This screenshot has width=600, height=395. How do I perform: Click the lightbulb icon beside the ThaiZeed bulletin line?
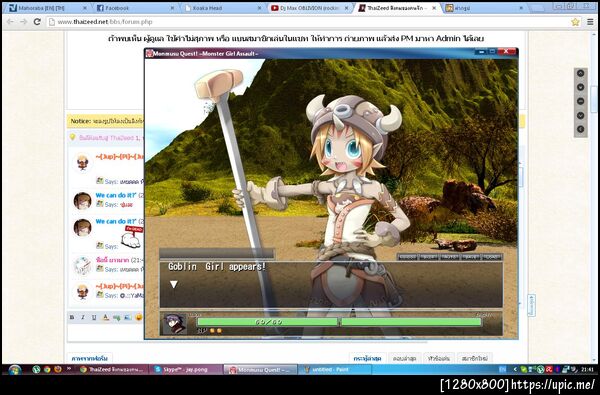[x=72, y=137]
